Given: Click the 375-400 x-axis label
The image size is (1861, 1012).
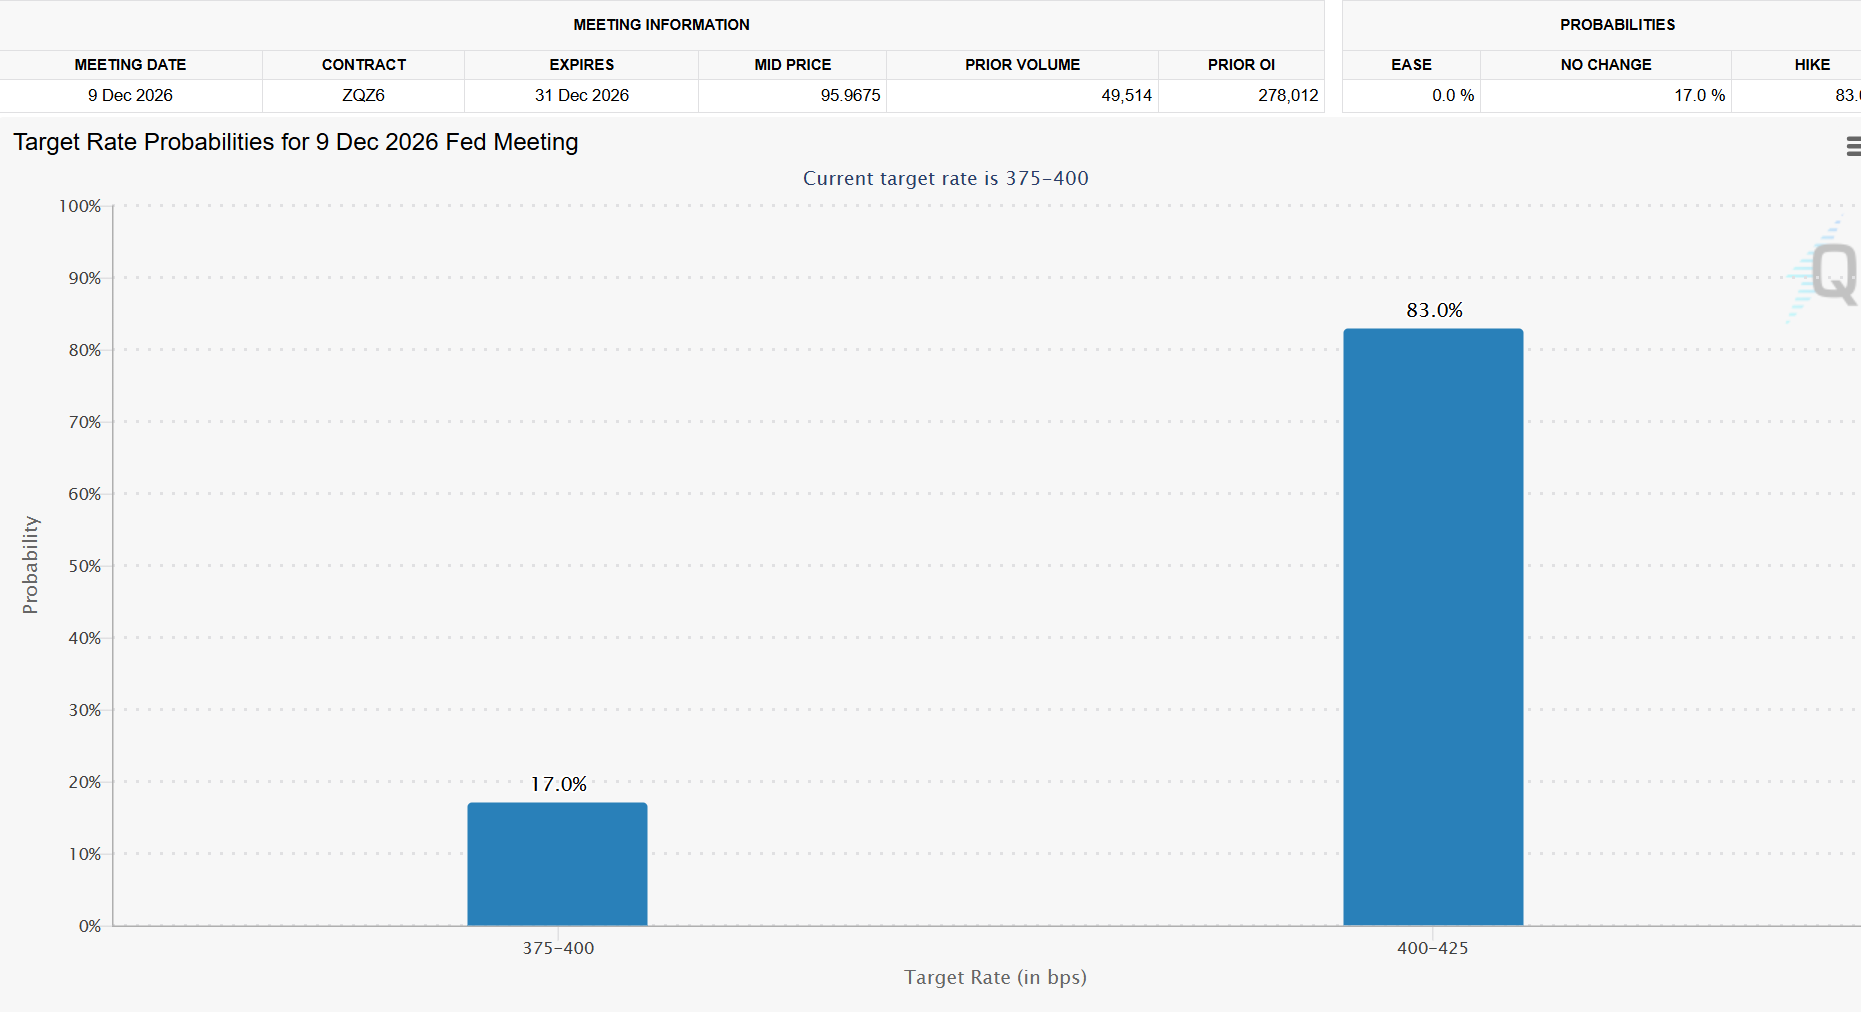Looking at the screenshot, I should click(558, 948).
